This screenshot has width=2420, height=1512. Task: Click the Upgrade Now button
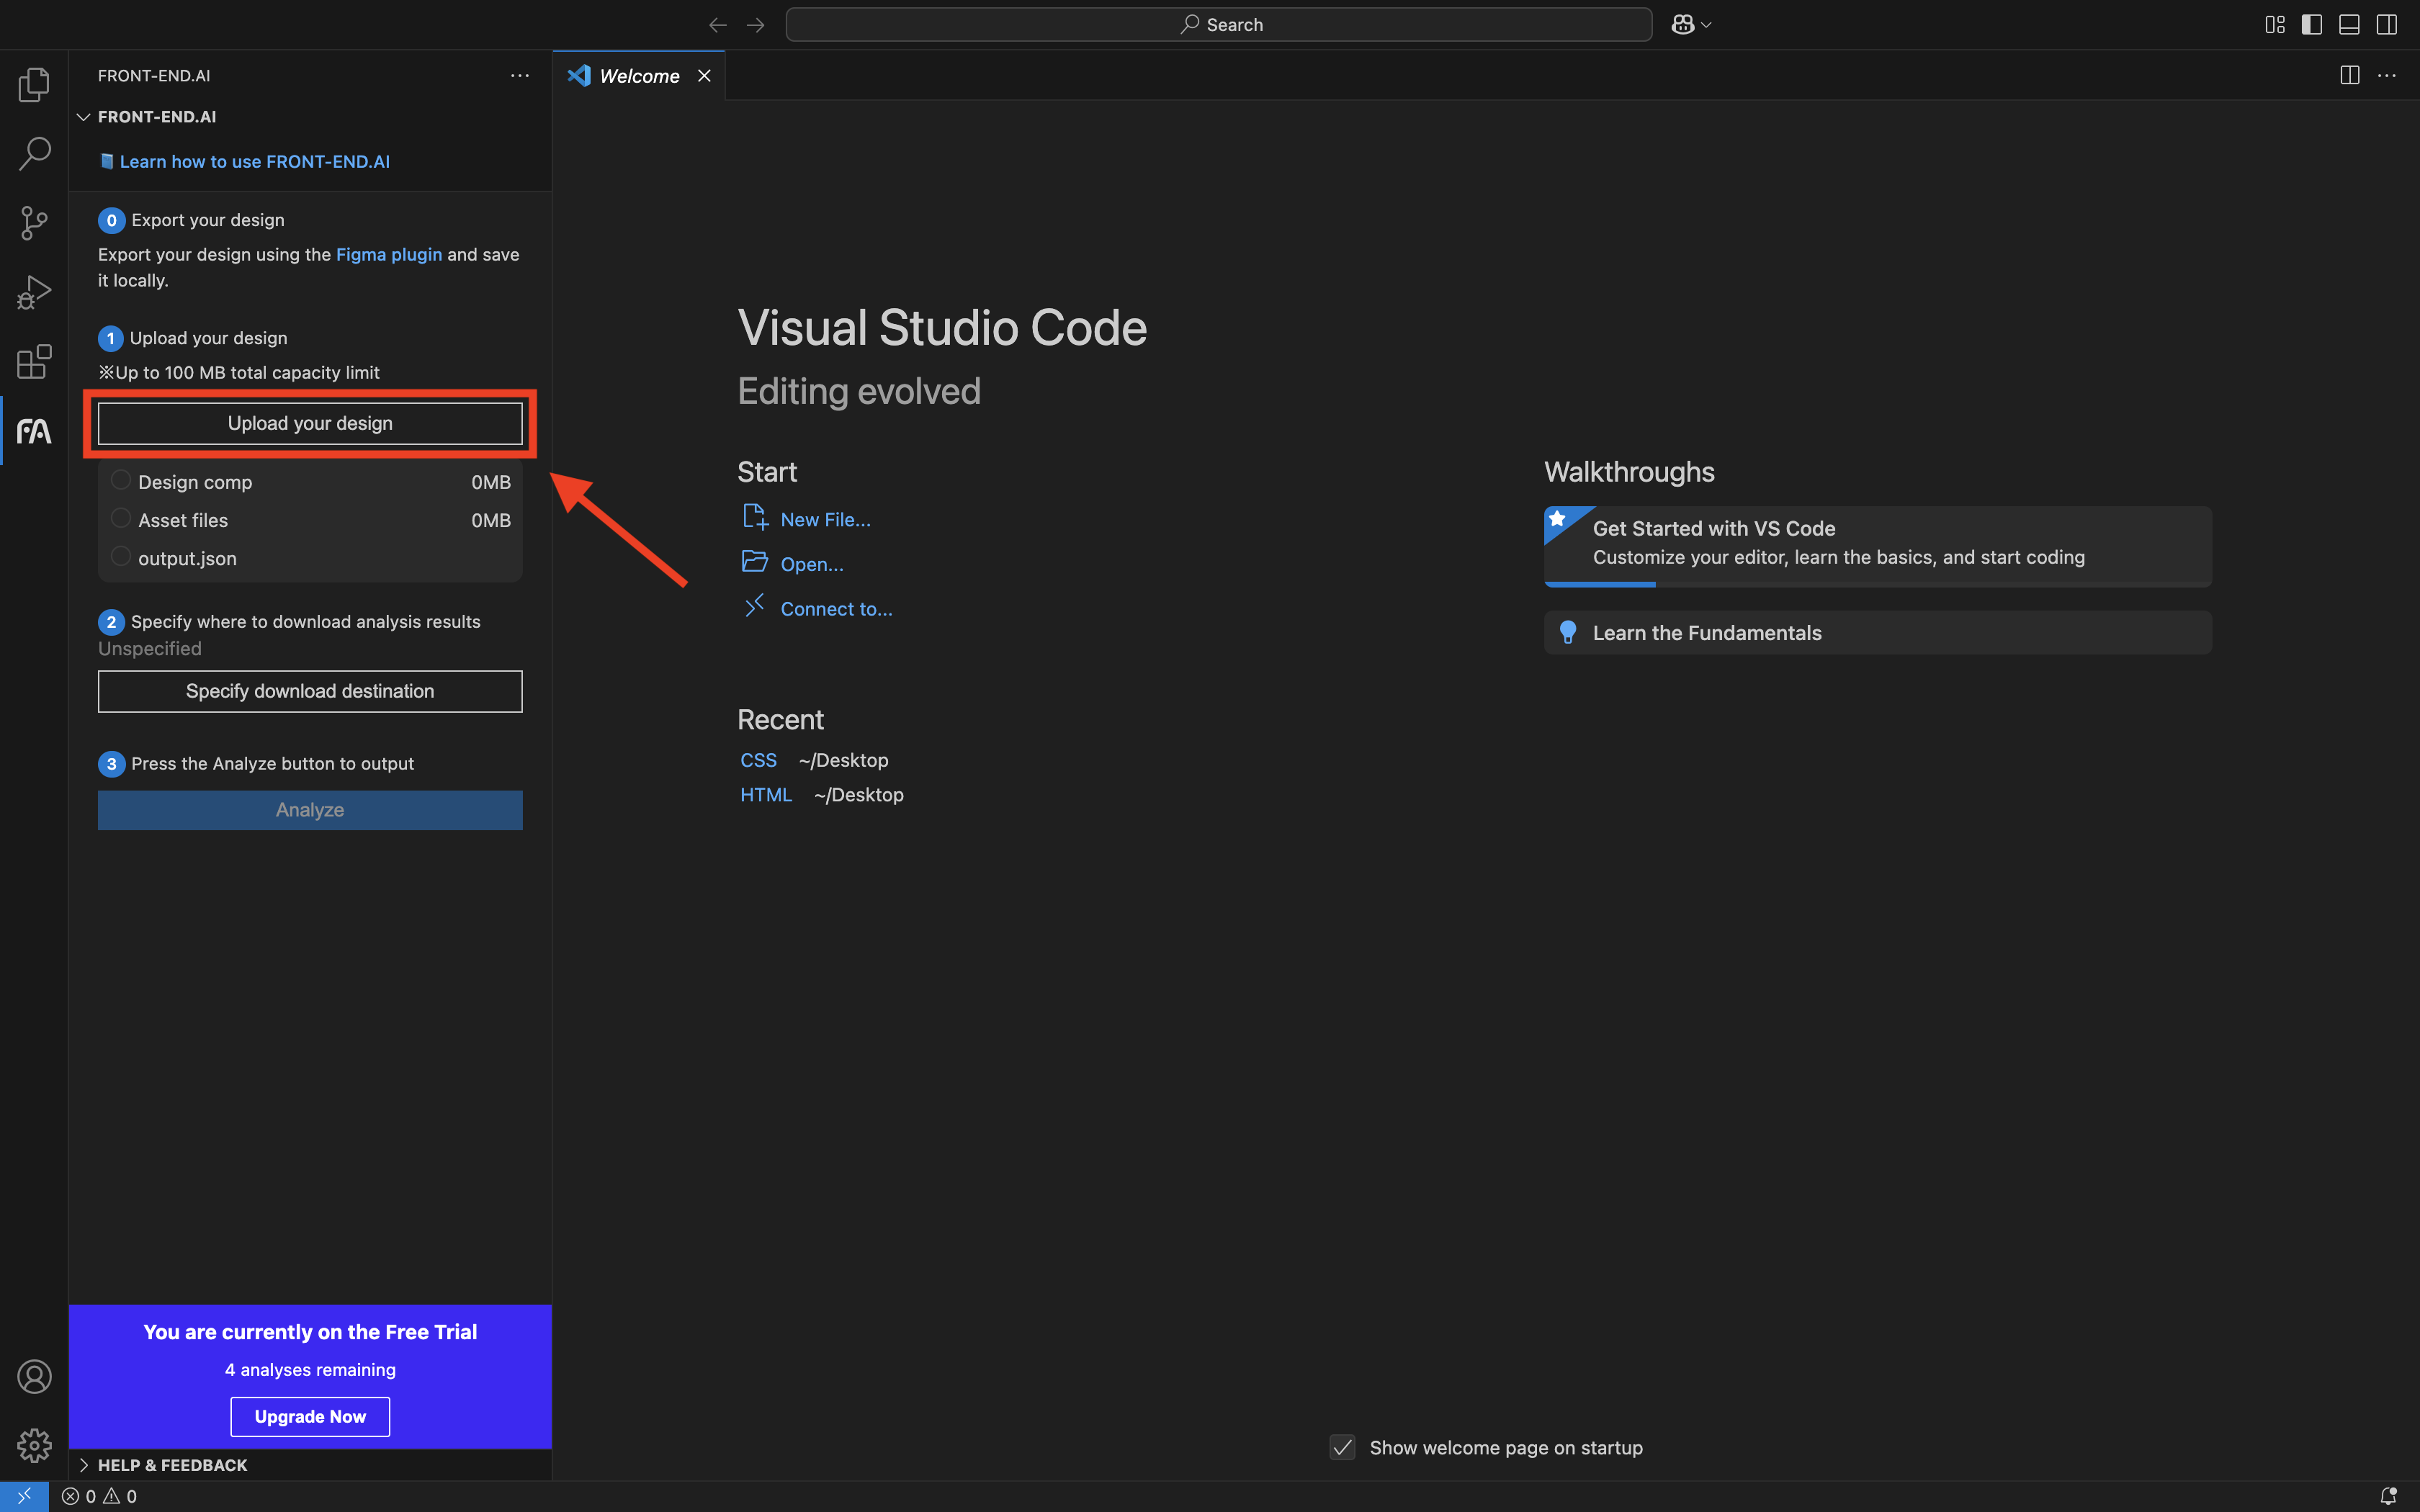coord(310,1417)
